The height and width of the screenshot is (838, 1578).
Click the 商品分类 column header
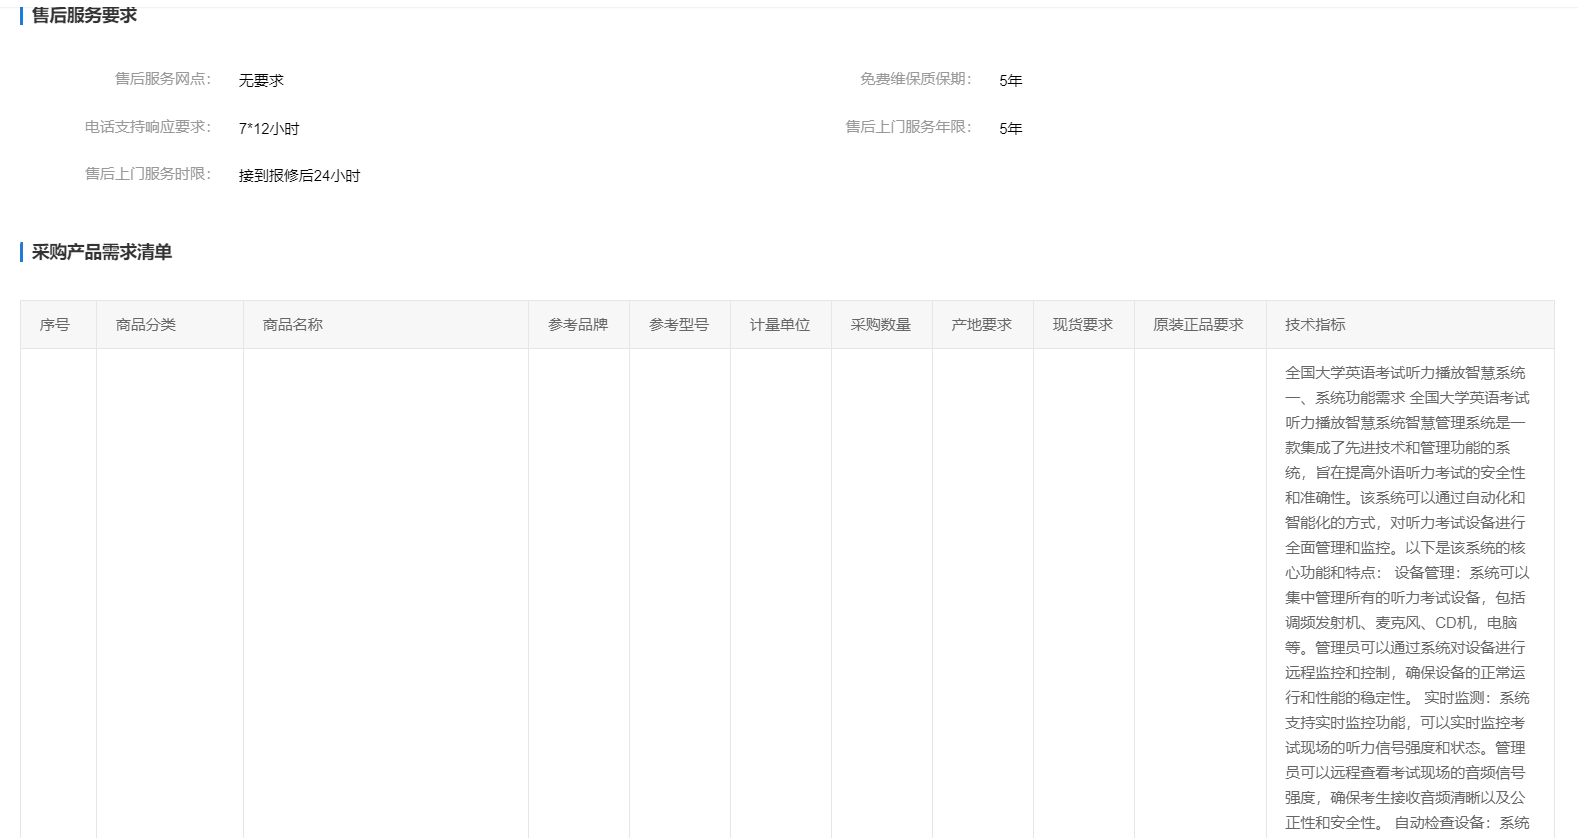pos(146,324)
